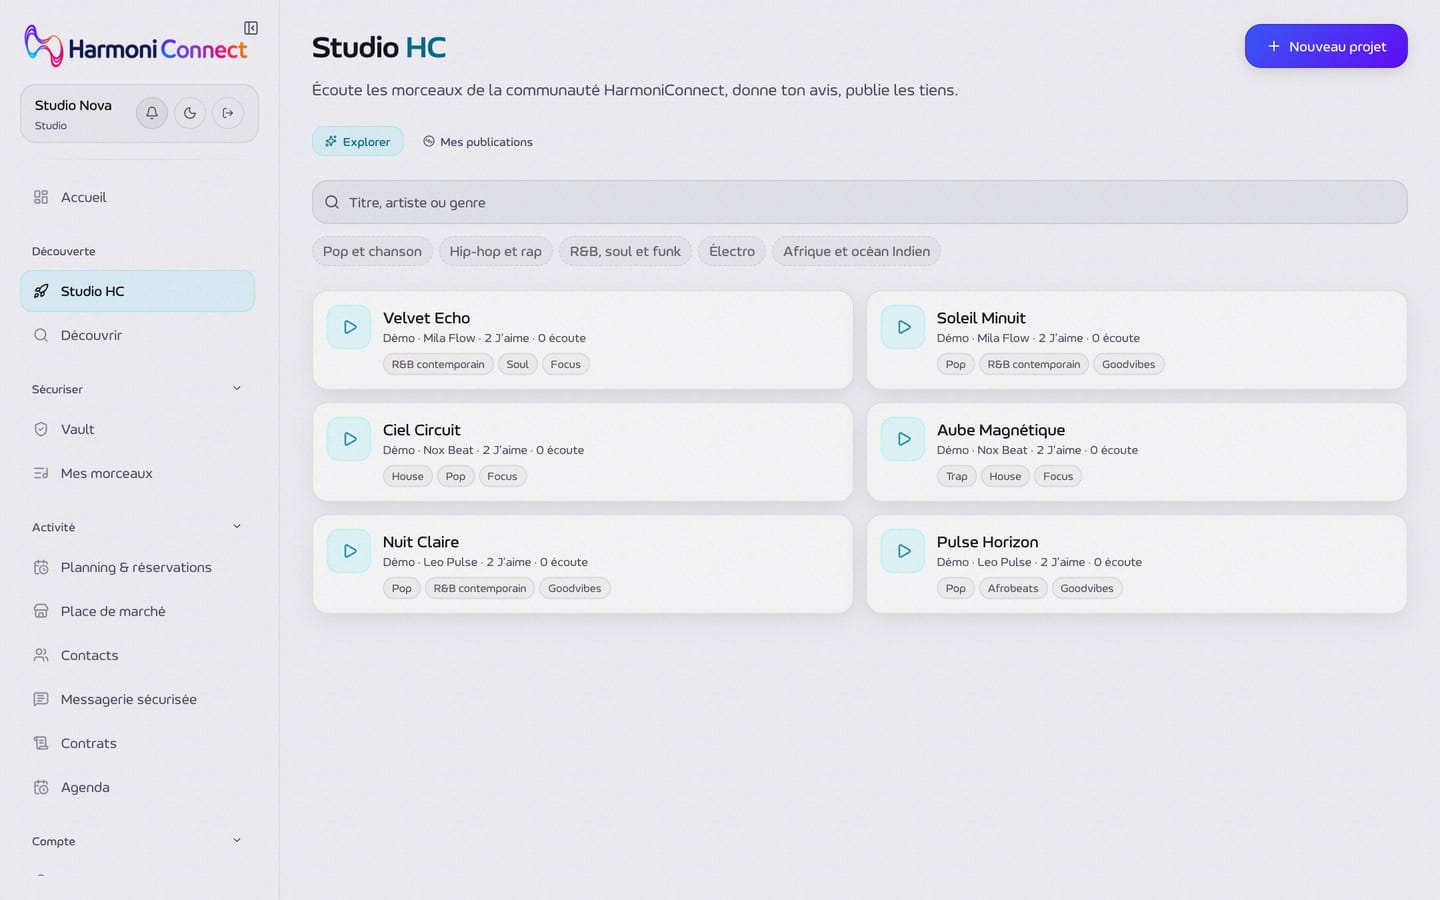
Task: Play the Nuit Claire track
Action: coord(349,551)
